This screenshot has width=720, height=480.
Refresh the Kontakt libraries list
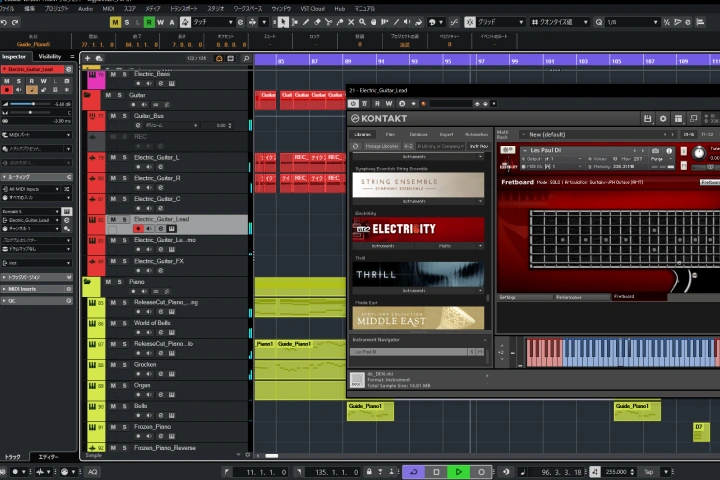point(355,146)
